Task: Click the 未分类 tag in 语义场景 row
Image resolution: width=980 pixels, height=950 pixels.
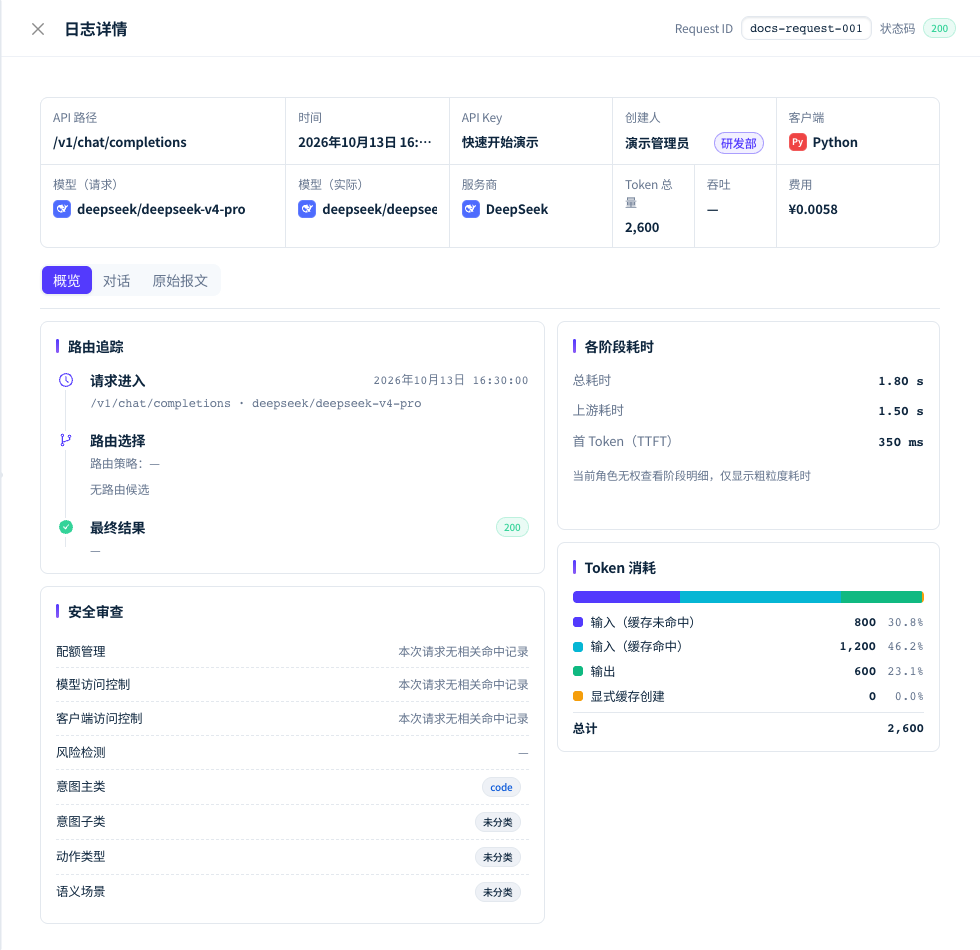Action: (498, 892)
